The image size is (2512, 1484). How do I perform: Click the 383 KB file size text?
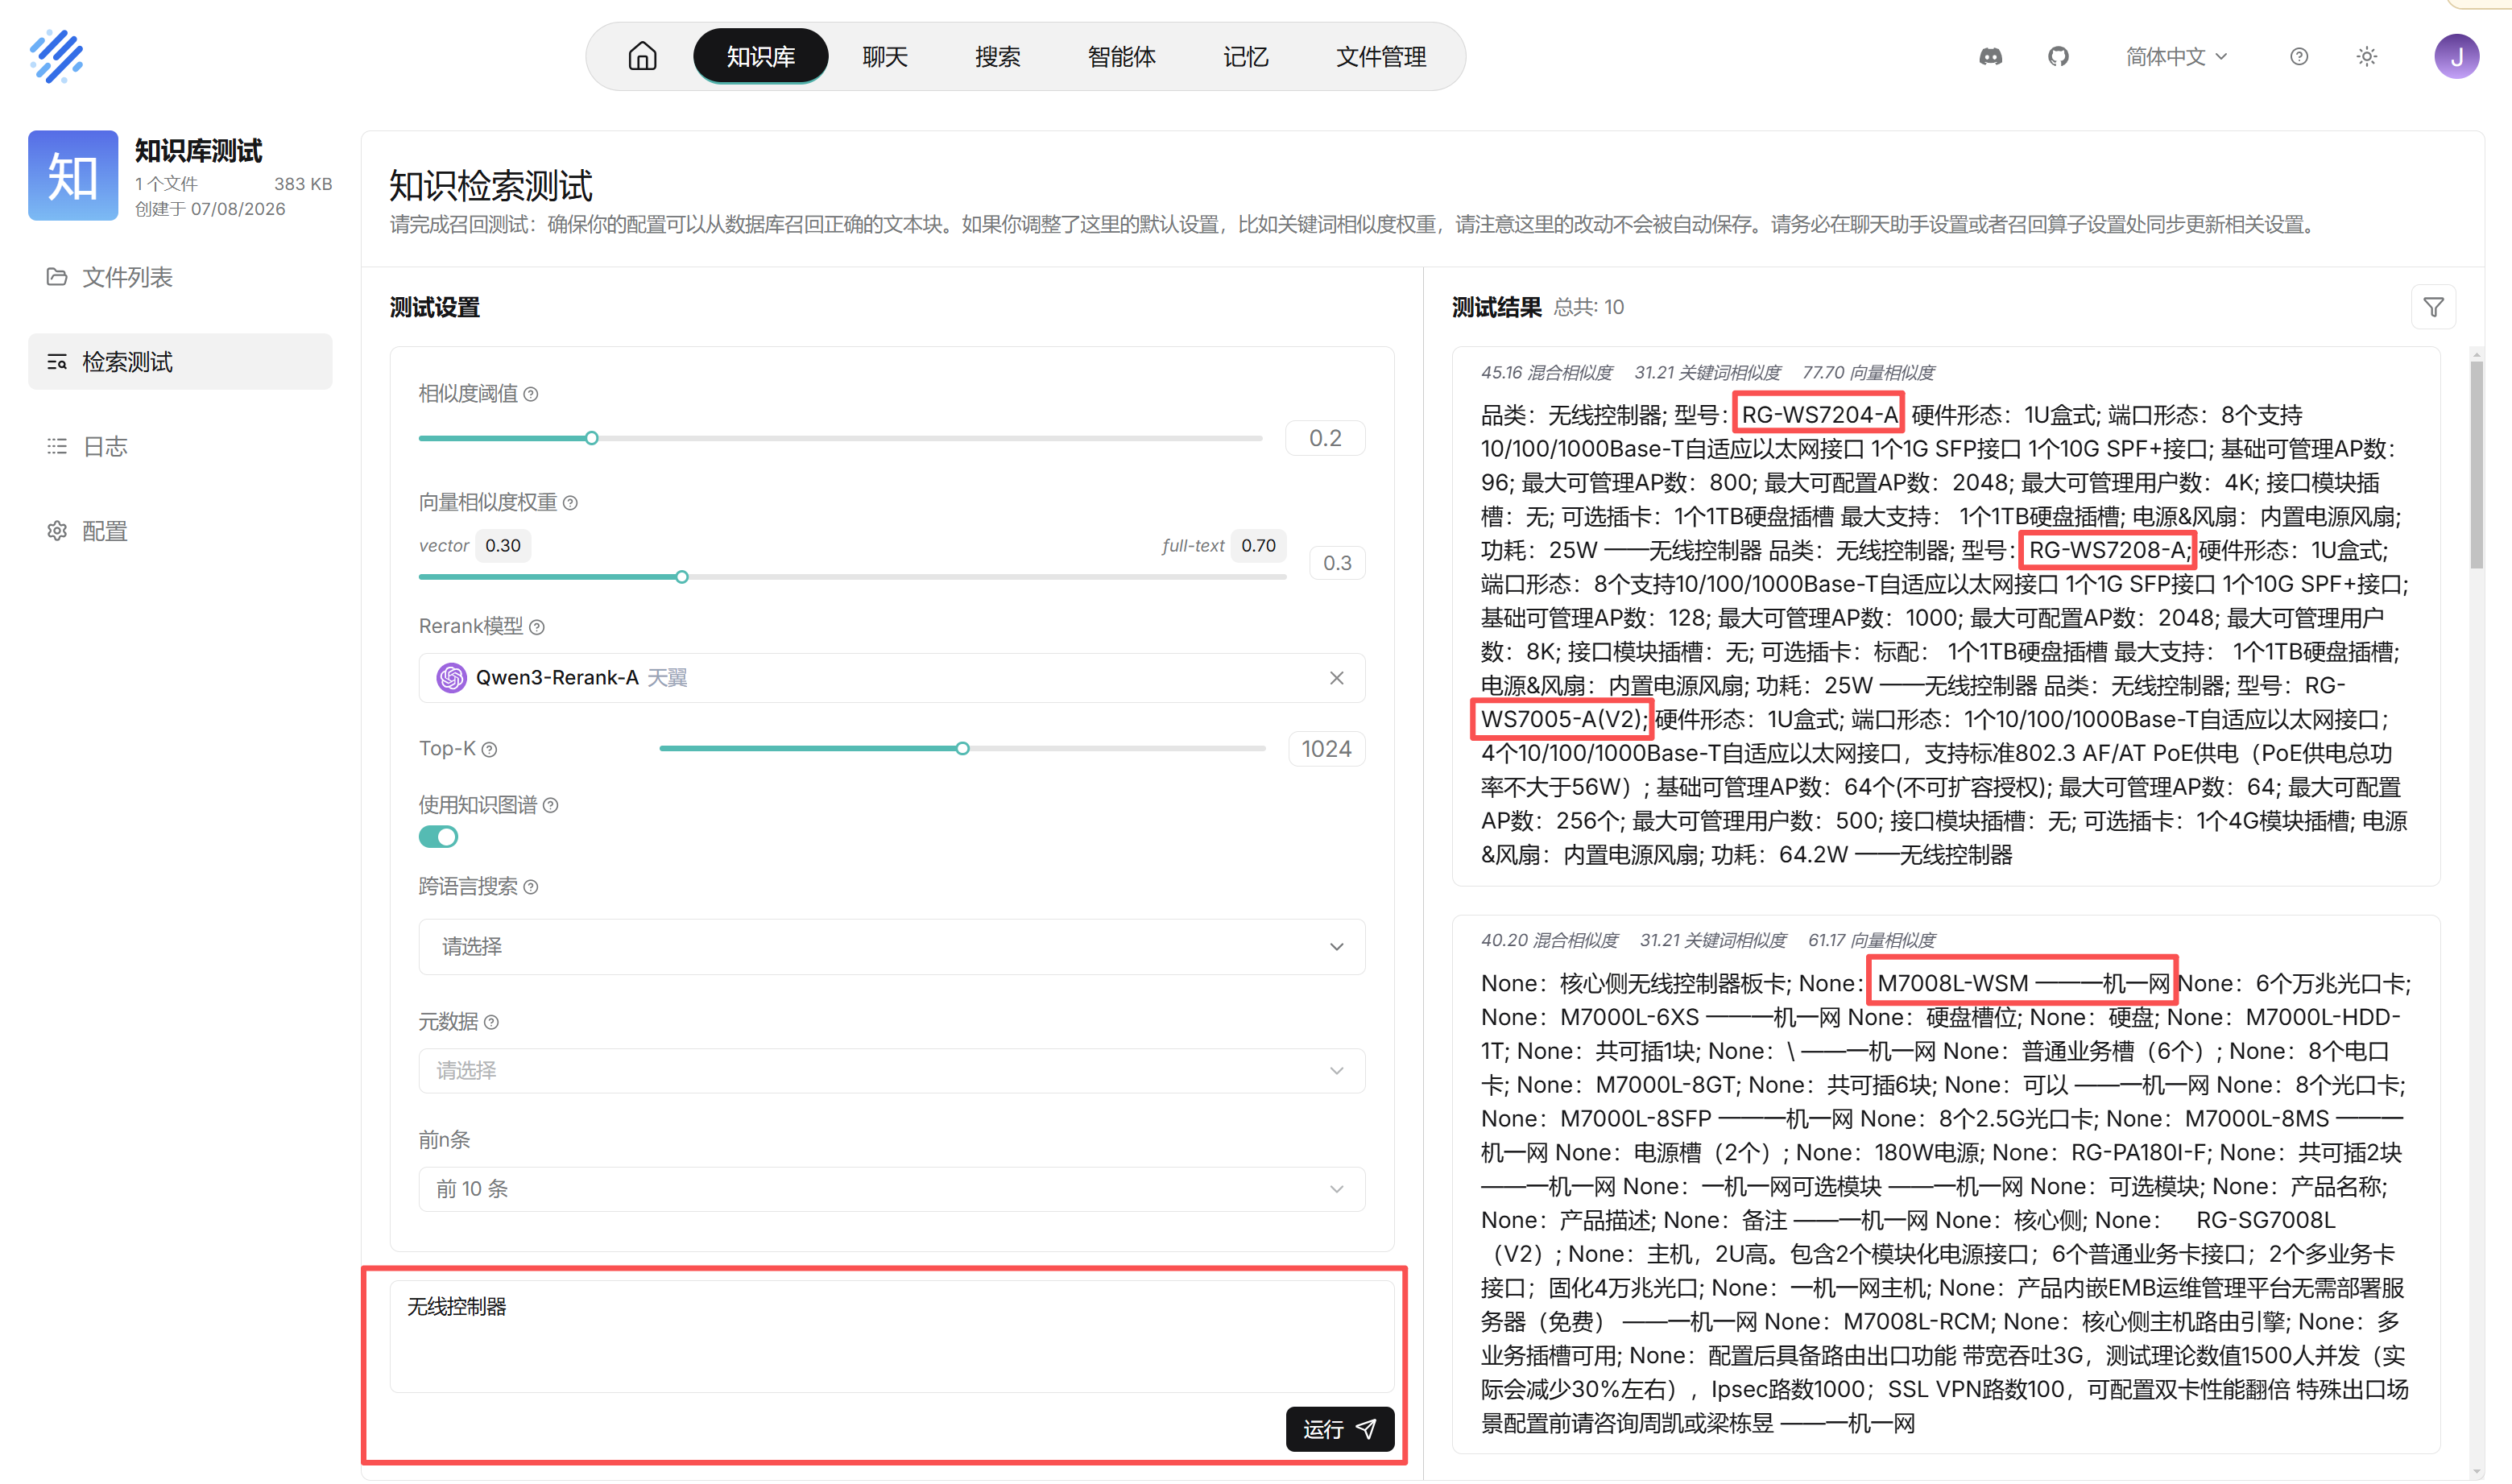coord(303,184)
